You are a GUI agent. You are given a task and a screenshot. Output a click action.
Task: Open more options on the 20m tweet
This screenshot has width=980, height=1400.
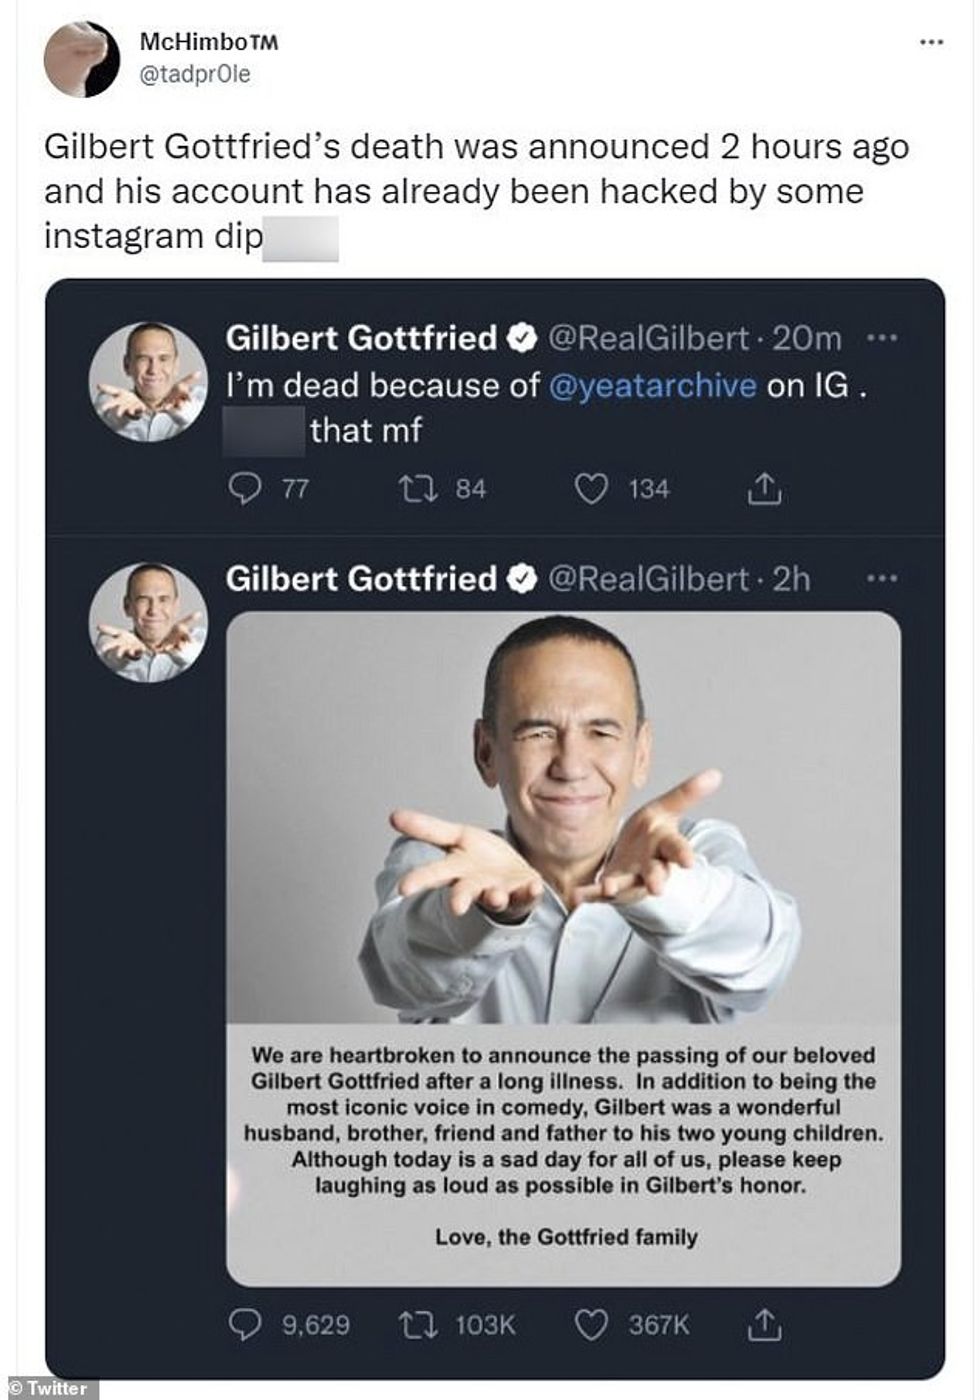[x=881, y=338]
